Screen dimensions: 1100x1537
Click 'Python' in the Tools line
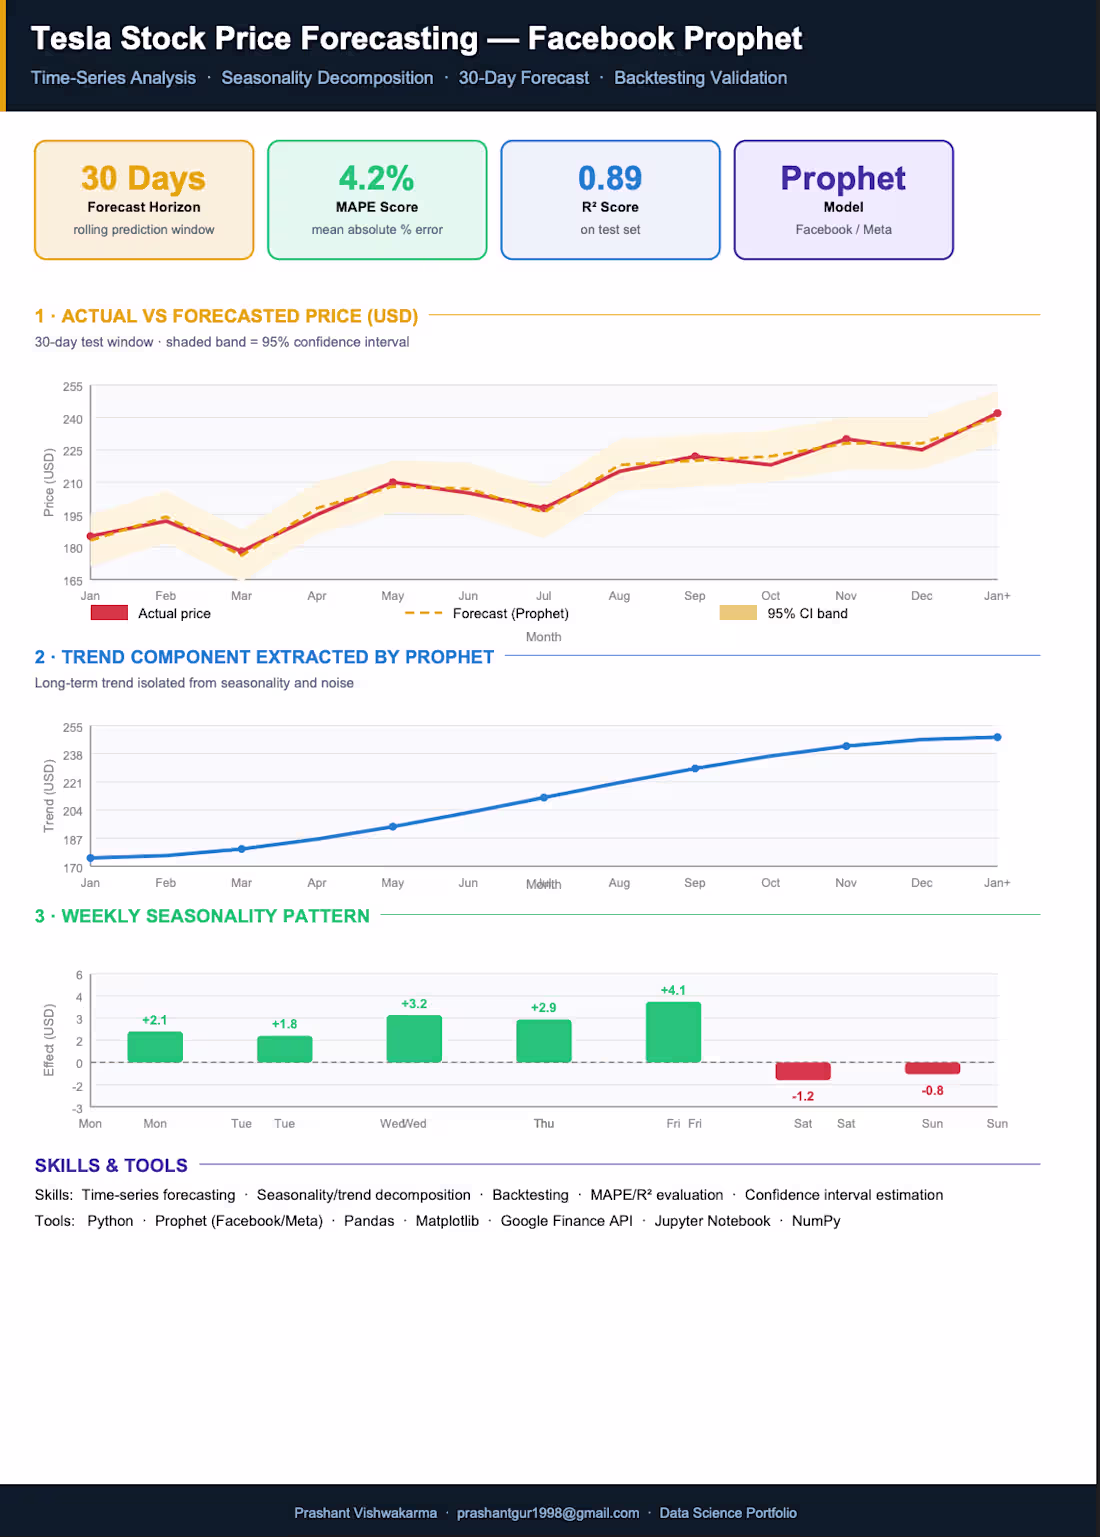click(110, 1221)
